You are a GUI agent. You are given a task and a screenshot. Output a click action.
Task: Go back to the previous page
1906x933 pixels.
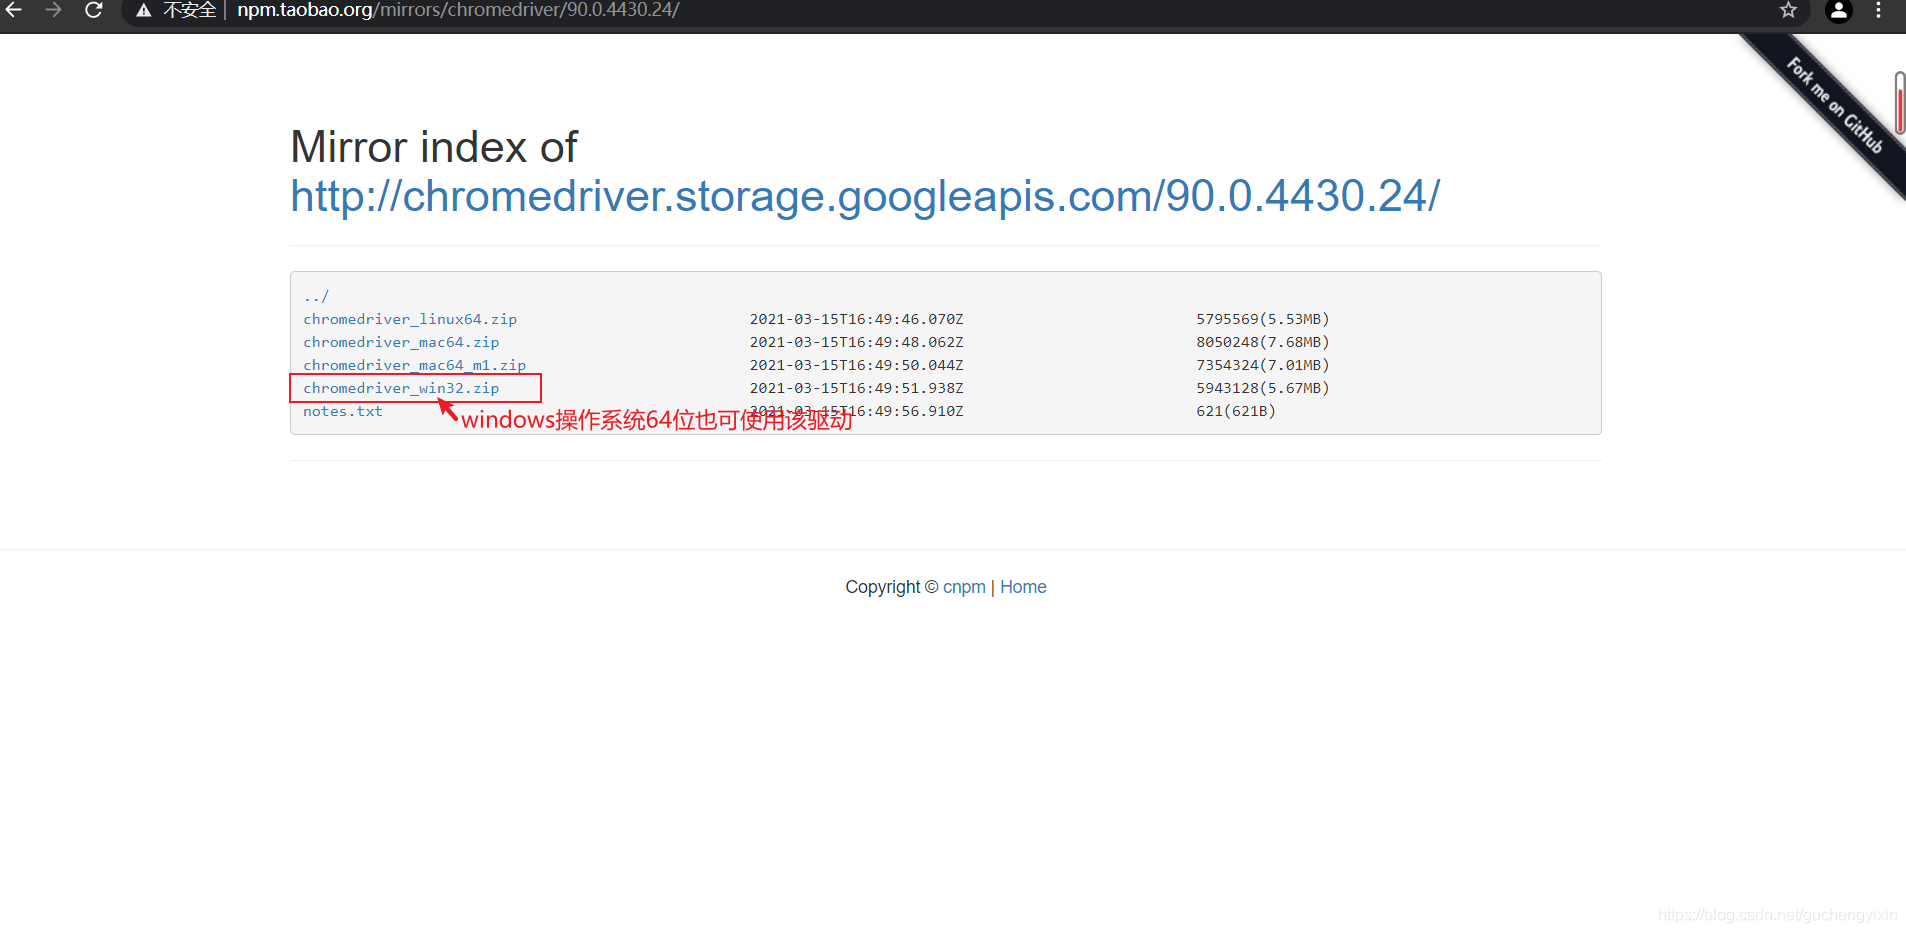pos(14,10)
